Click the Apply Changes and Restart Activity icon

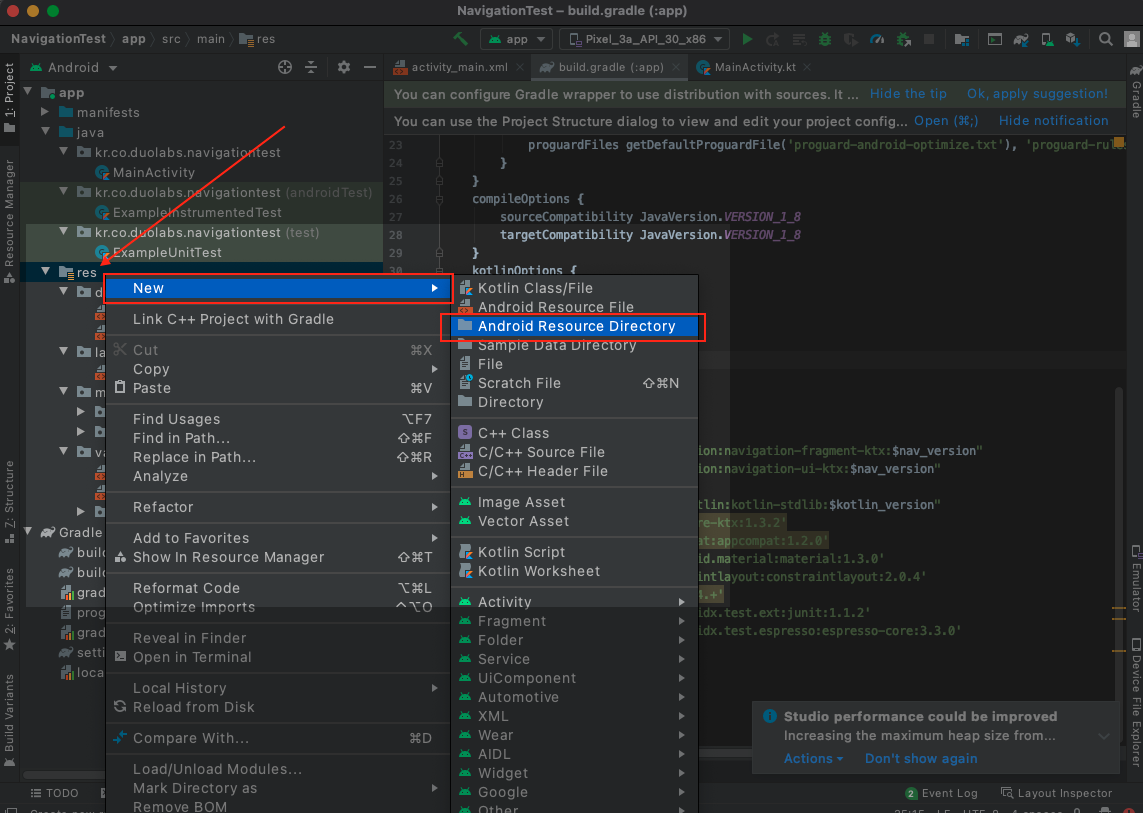[773, 39]
